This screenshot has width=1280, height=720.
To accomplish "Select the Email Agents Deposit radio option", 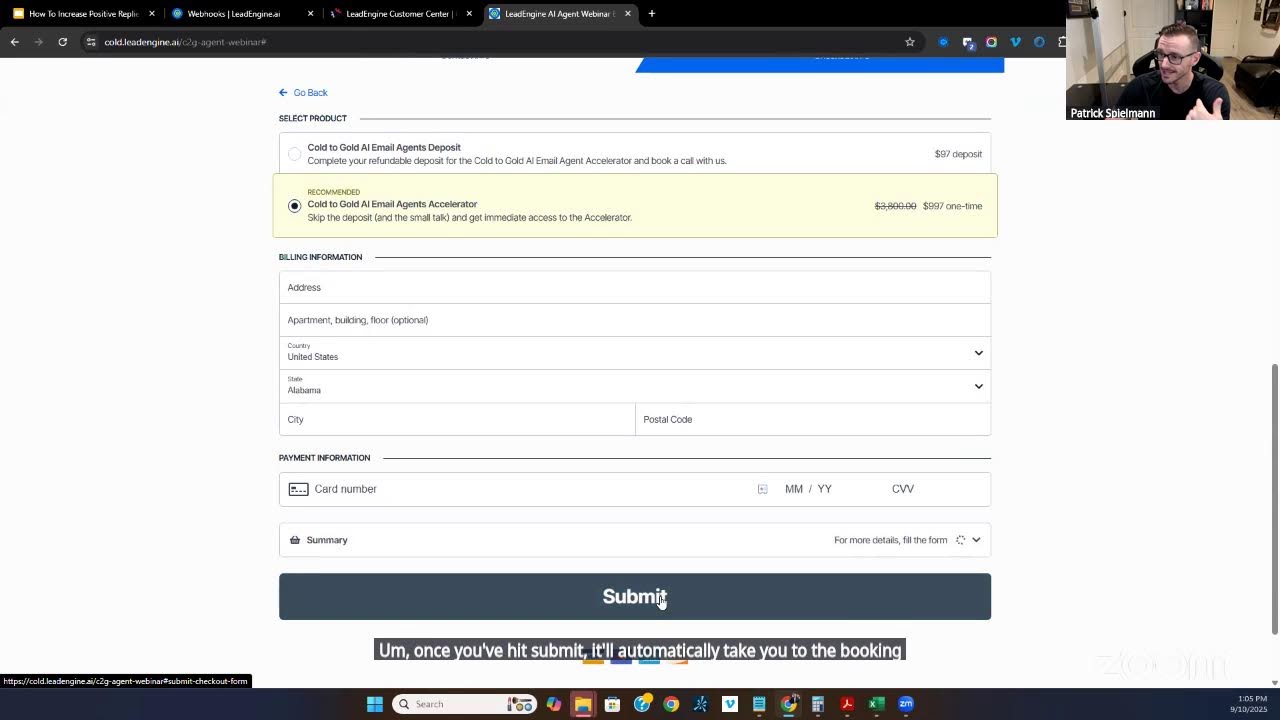I will point(294,154).
